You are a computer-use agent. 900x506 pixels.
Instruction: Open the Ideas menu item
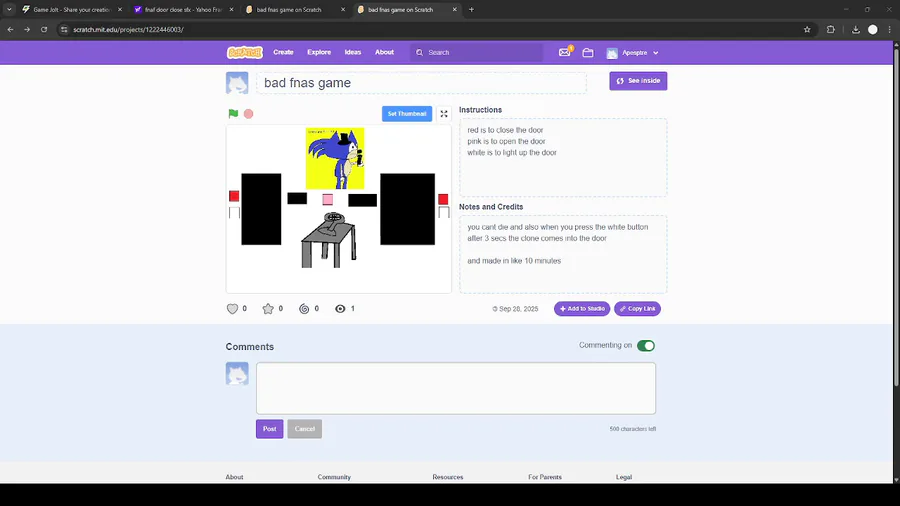pos(353,52)
